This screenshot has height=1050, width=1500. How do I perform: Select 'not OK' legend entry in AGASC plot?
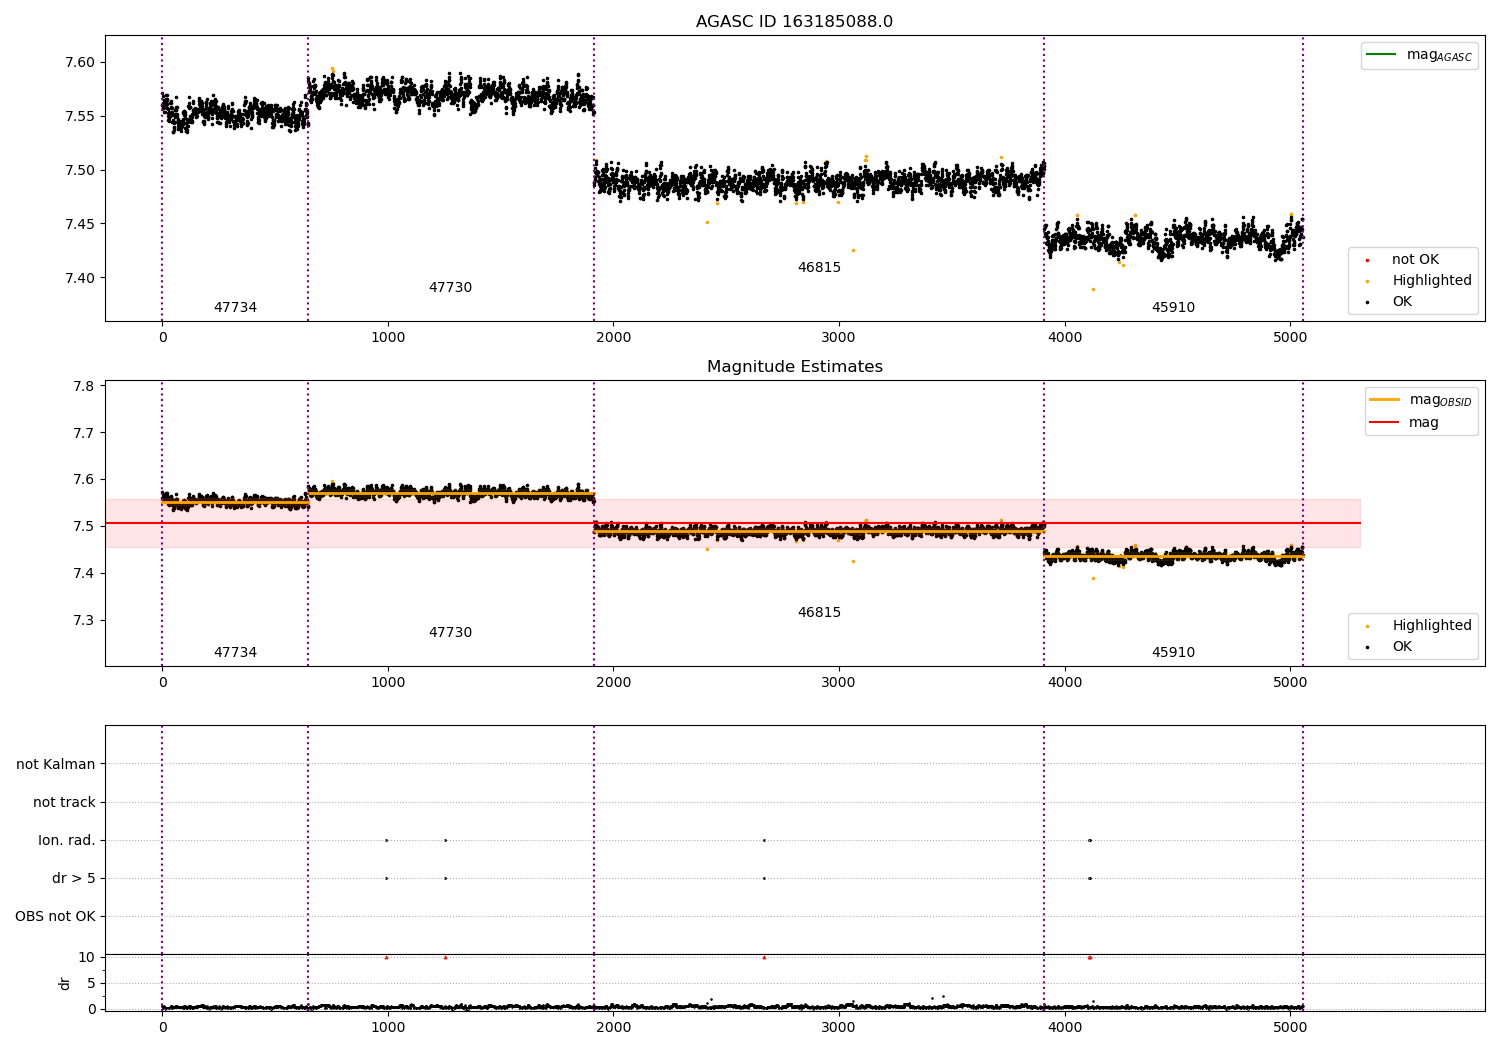pos(1415,260)
